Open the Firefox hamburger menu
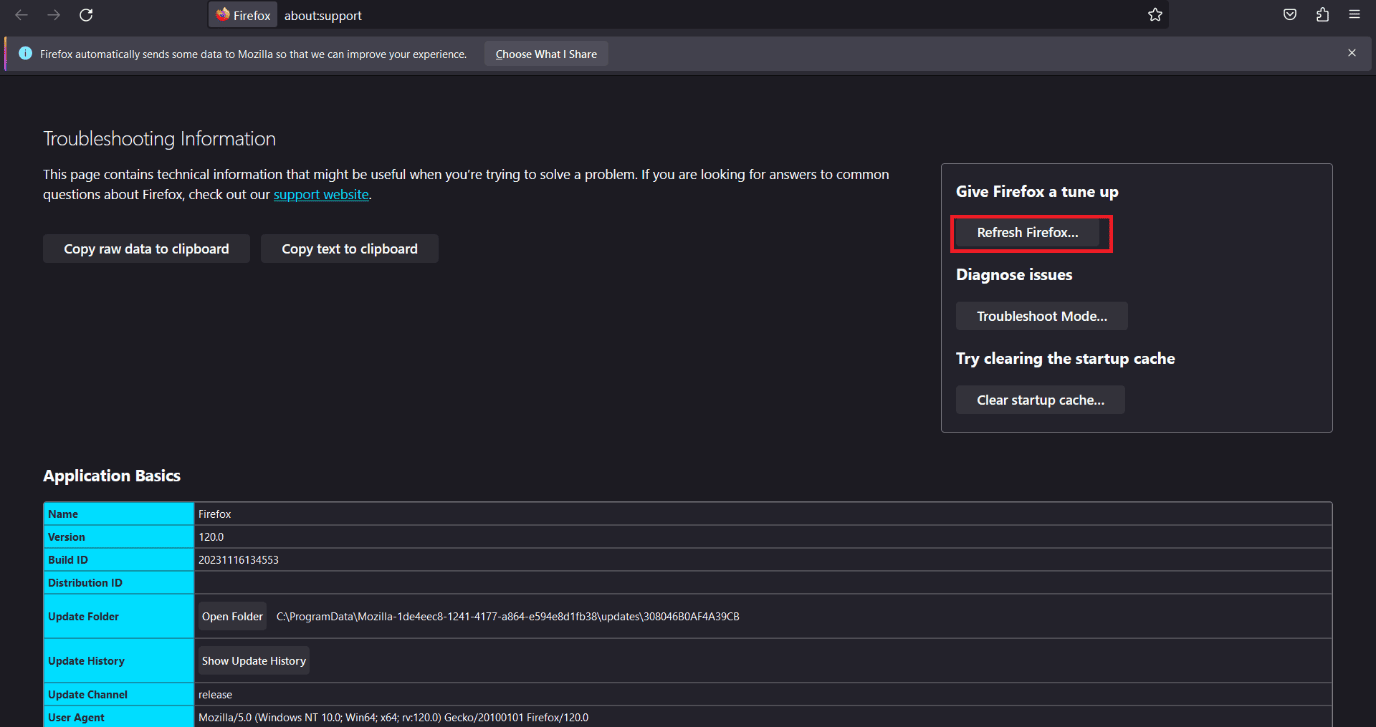Viewport: 1376px width, 727px height. (1354, 15)
